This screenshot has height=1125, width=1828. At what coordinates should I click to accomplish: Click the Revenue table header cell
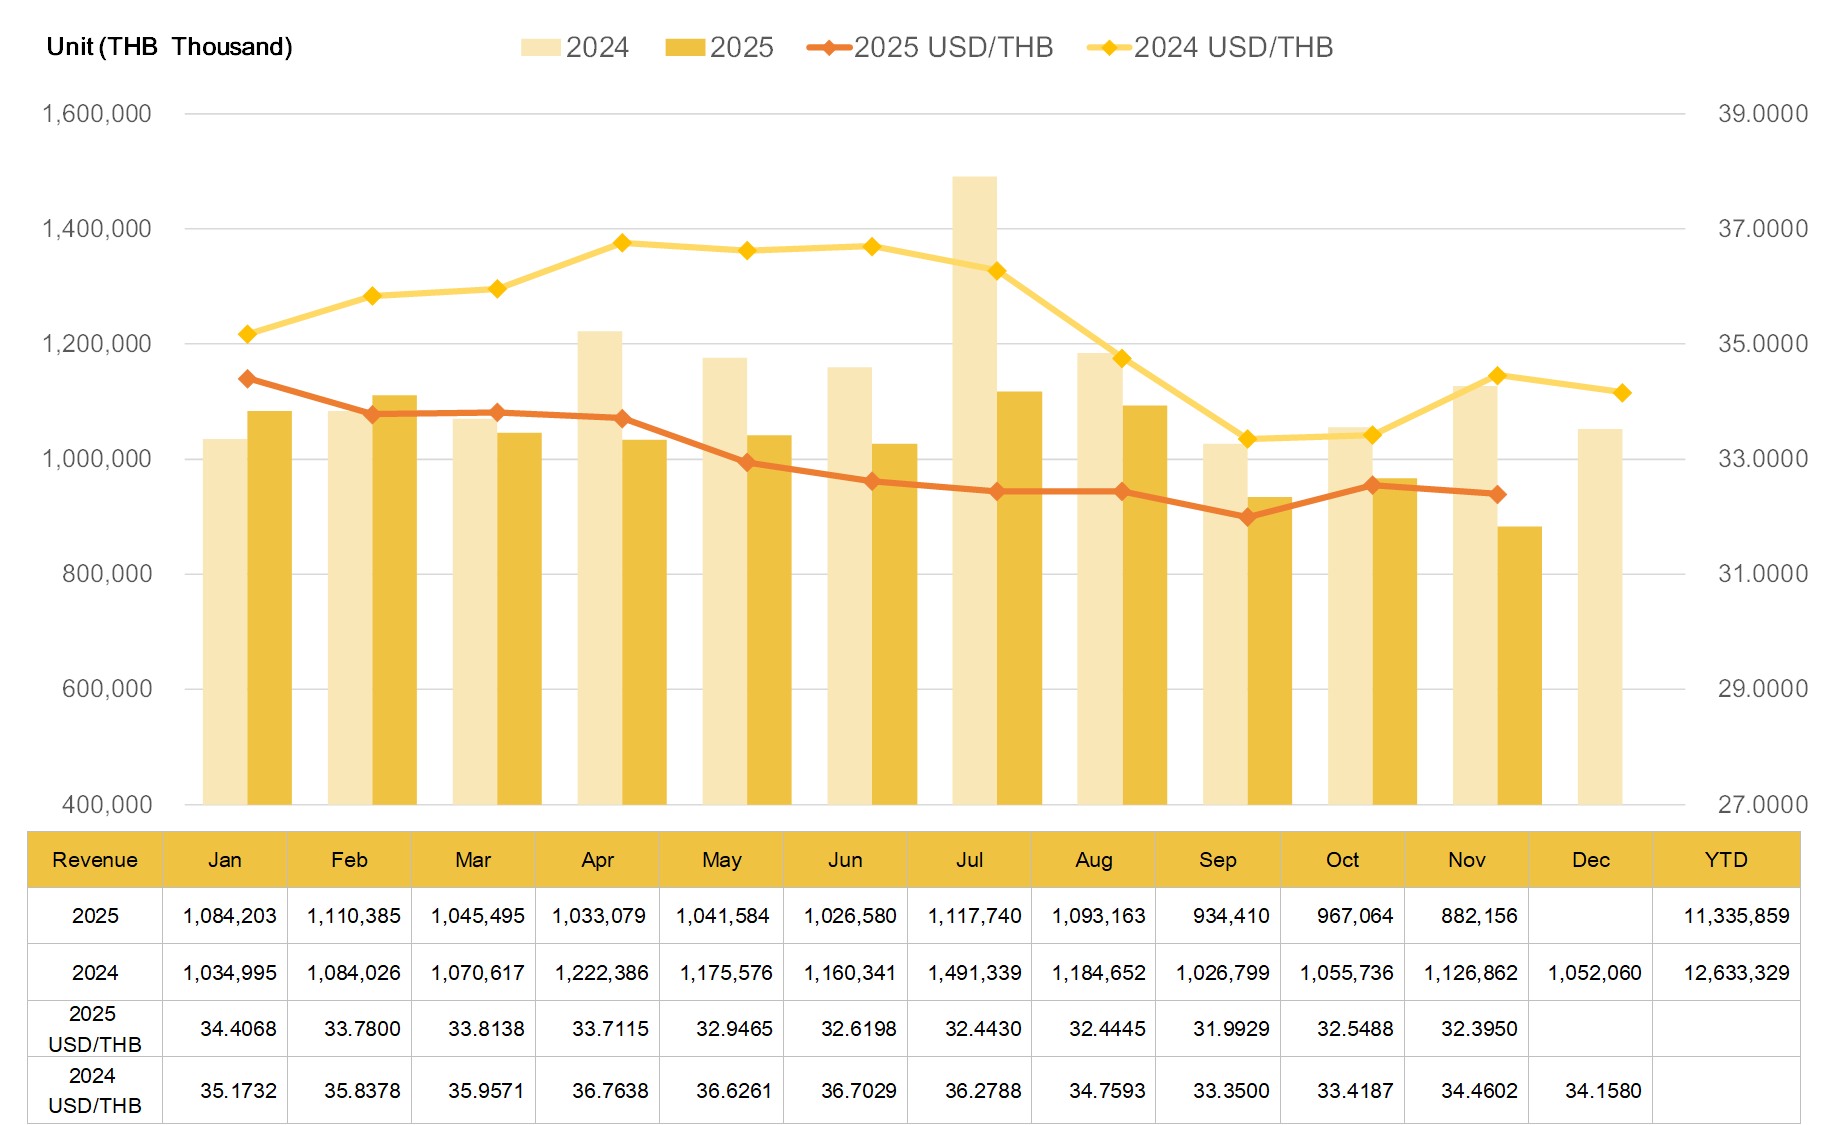(x=95, y=860)
